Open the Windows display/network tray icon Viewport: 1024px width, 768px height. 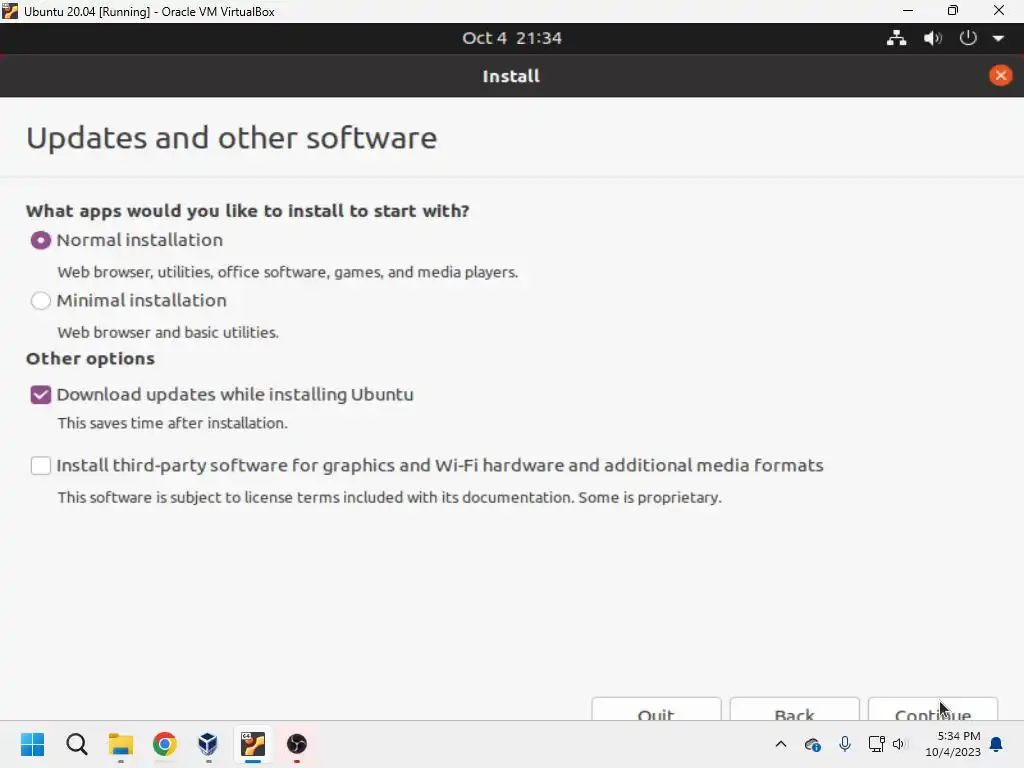point(876,744)
